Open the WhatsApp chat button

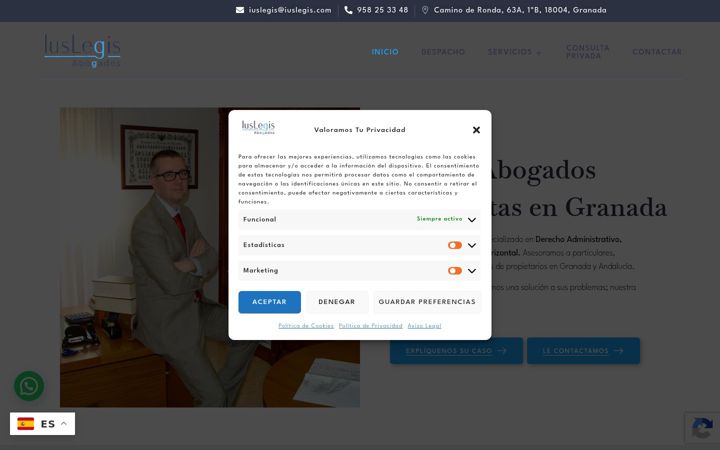[x=29, y=386]
